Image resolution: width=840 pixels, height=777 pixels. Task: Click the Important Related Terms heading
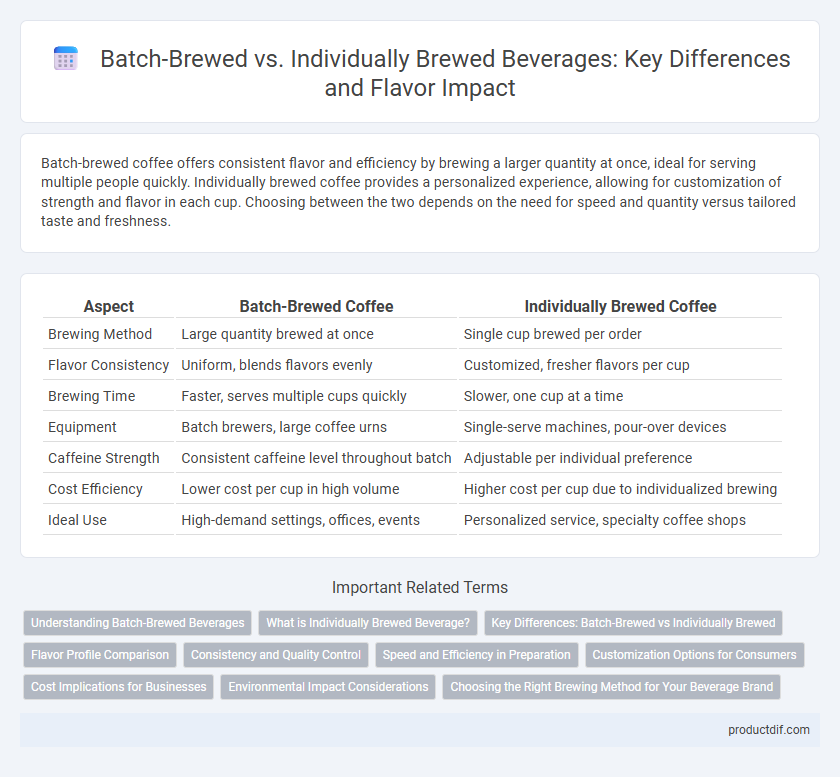(x=420, y=588)
